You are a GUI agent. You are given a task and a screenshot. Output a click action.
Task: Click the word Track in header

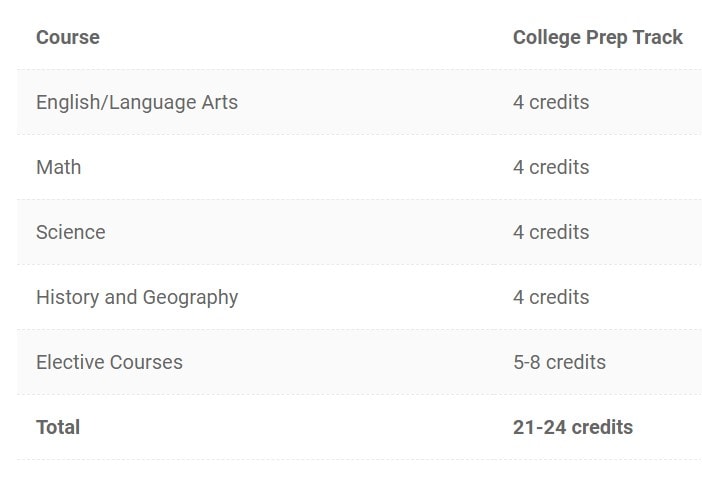click(658, 37)
